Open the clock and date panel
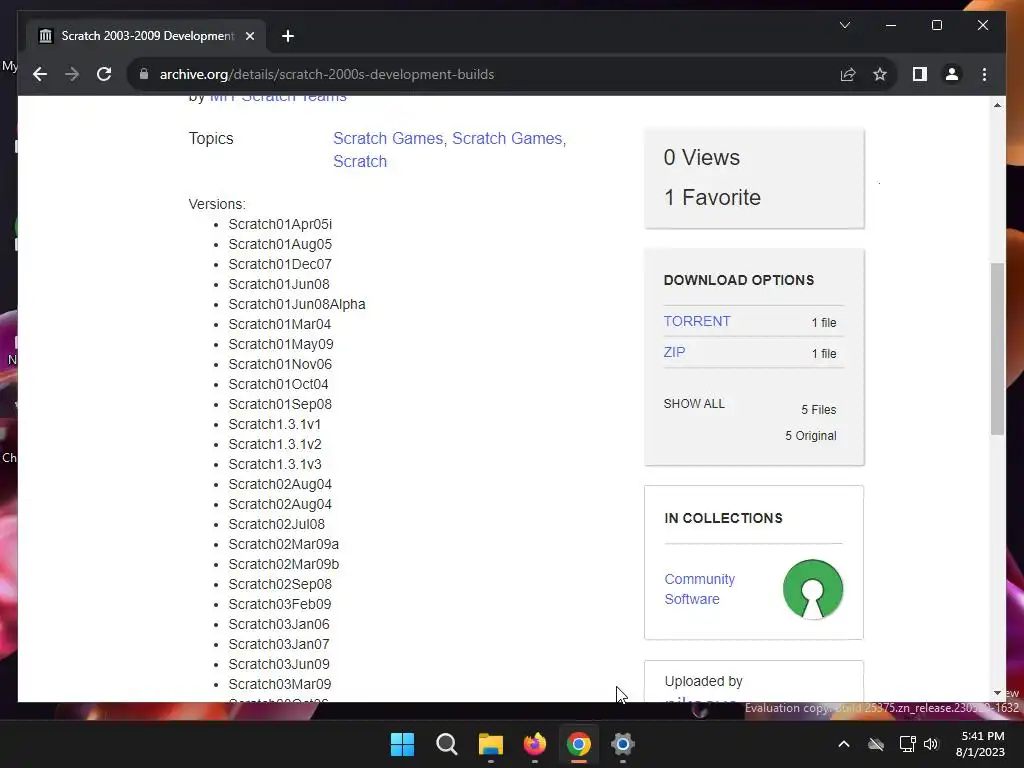Viewport: 1024px width, 768px height. pyautogui.click(x=981, y=744)
